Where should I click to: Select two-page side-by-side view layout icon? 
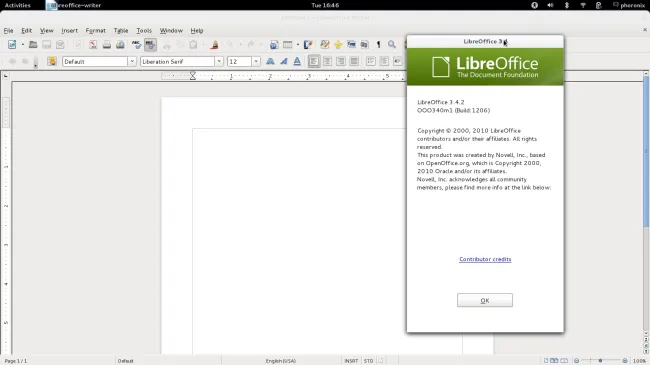click(x=554, y=360)
